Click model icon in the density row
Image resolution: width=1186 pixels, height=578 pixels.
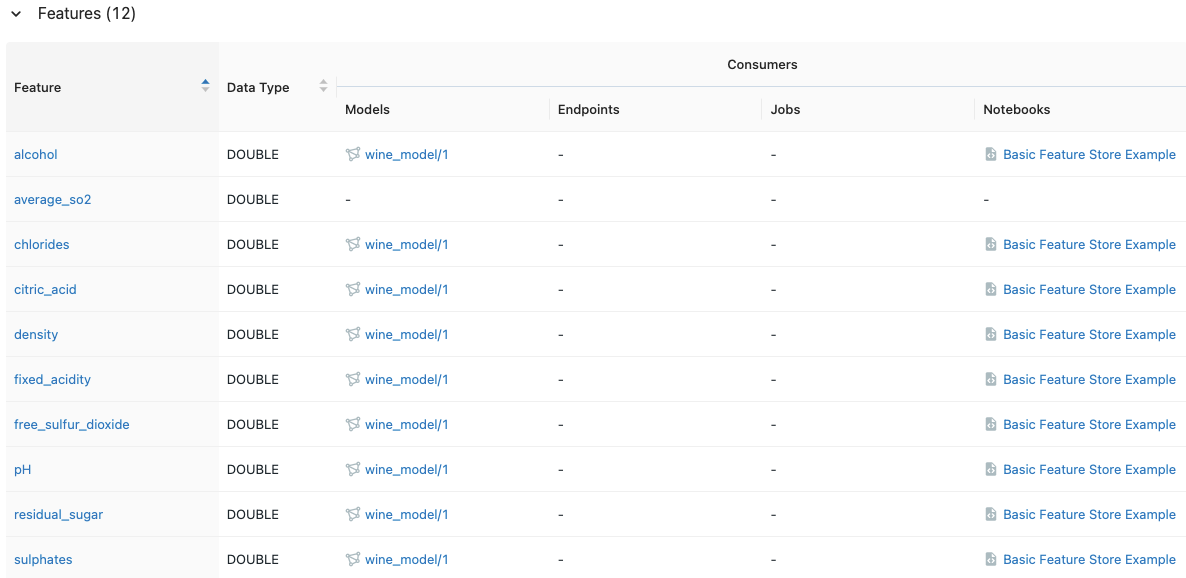(x=352, y=335)
